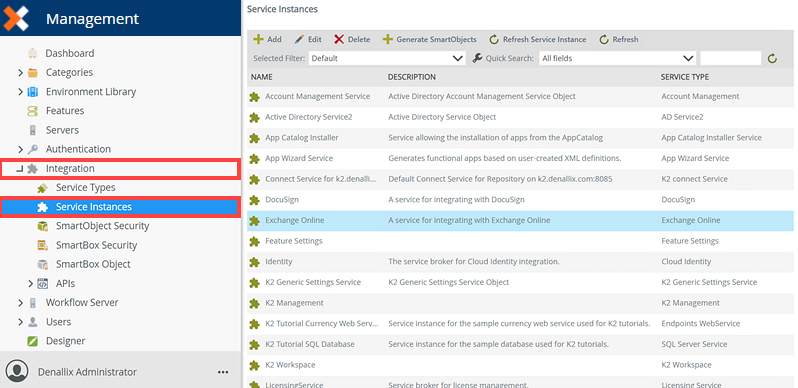The width and height of the screenshot is (798, 388).
Task: Click the SmartObject Security icon
Action: tap(43, 226)
